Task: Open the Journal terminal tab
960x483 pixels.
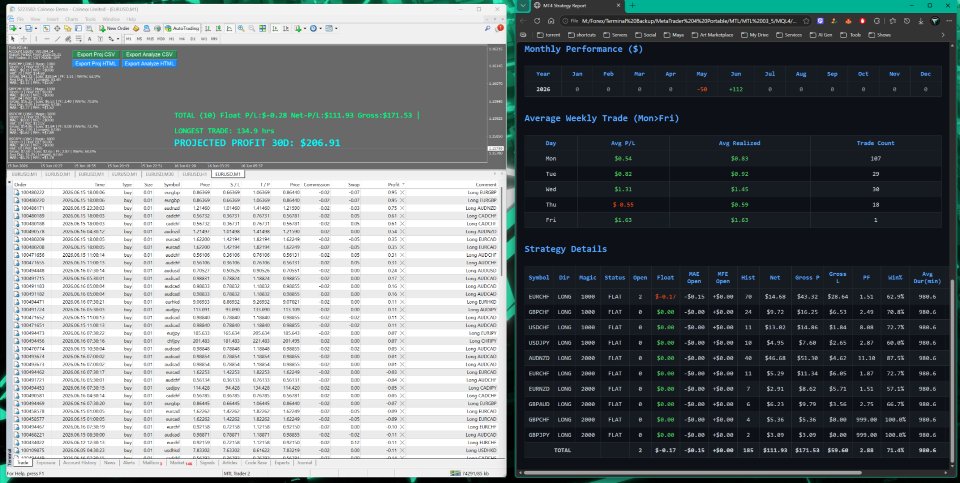Action: pos(304,463)
